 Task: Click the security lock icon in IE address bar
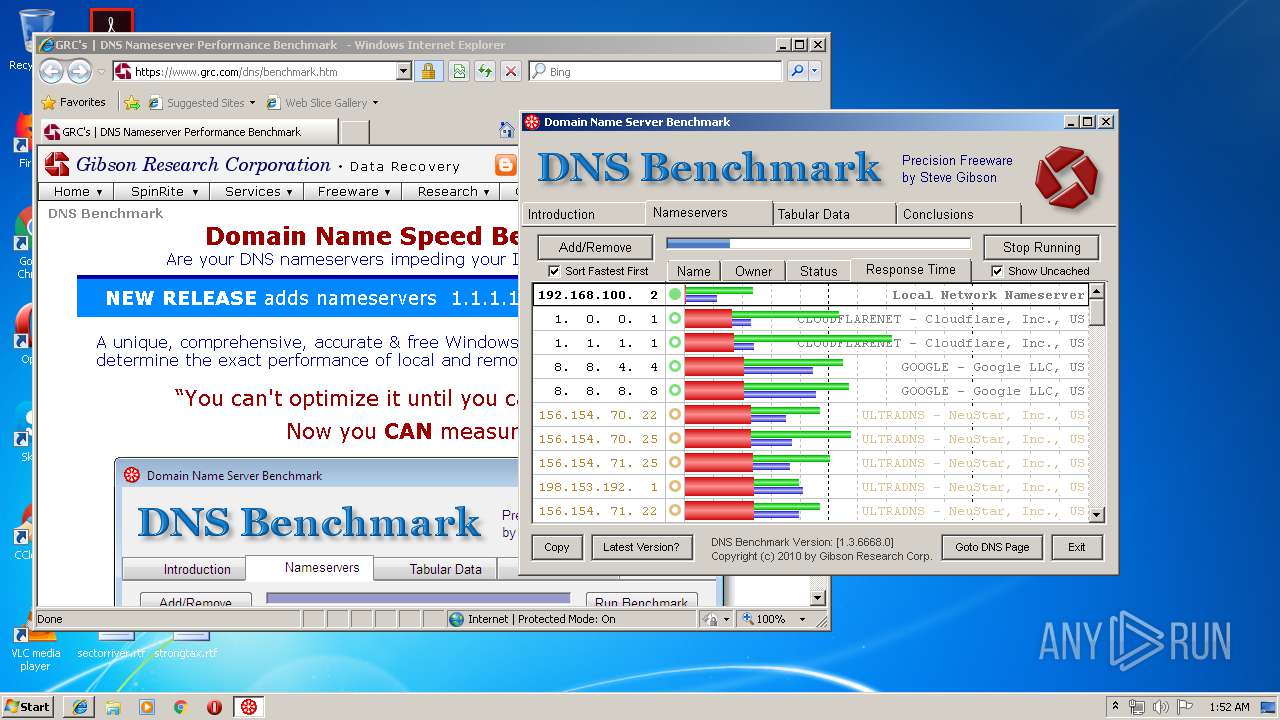[x=428, y=71]
